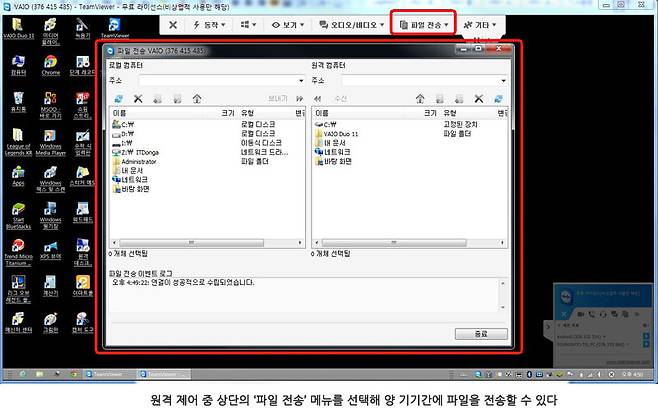Open the XPS 뷰어 desktop shortcut
This screenshot has height=417, width=658.
(50, 250)
